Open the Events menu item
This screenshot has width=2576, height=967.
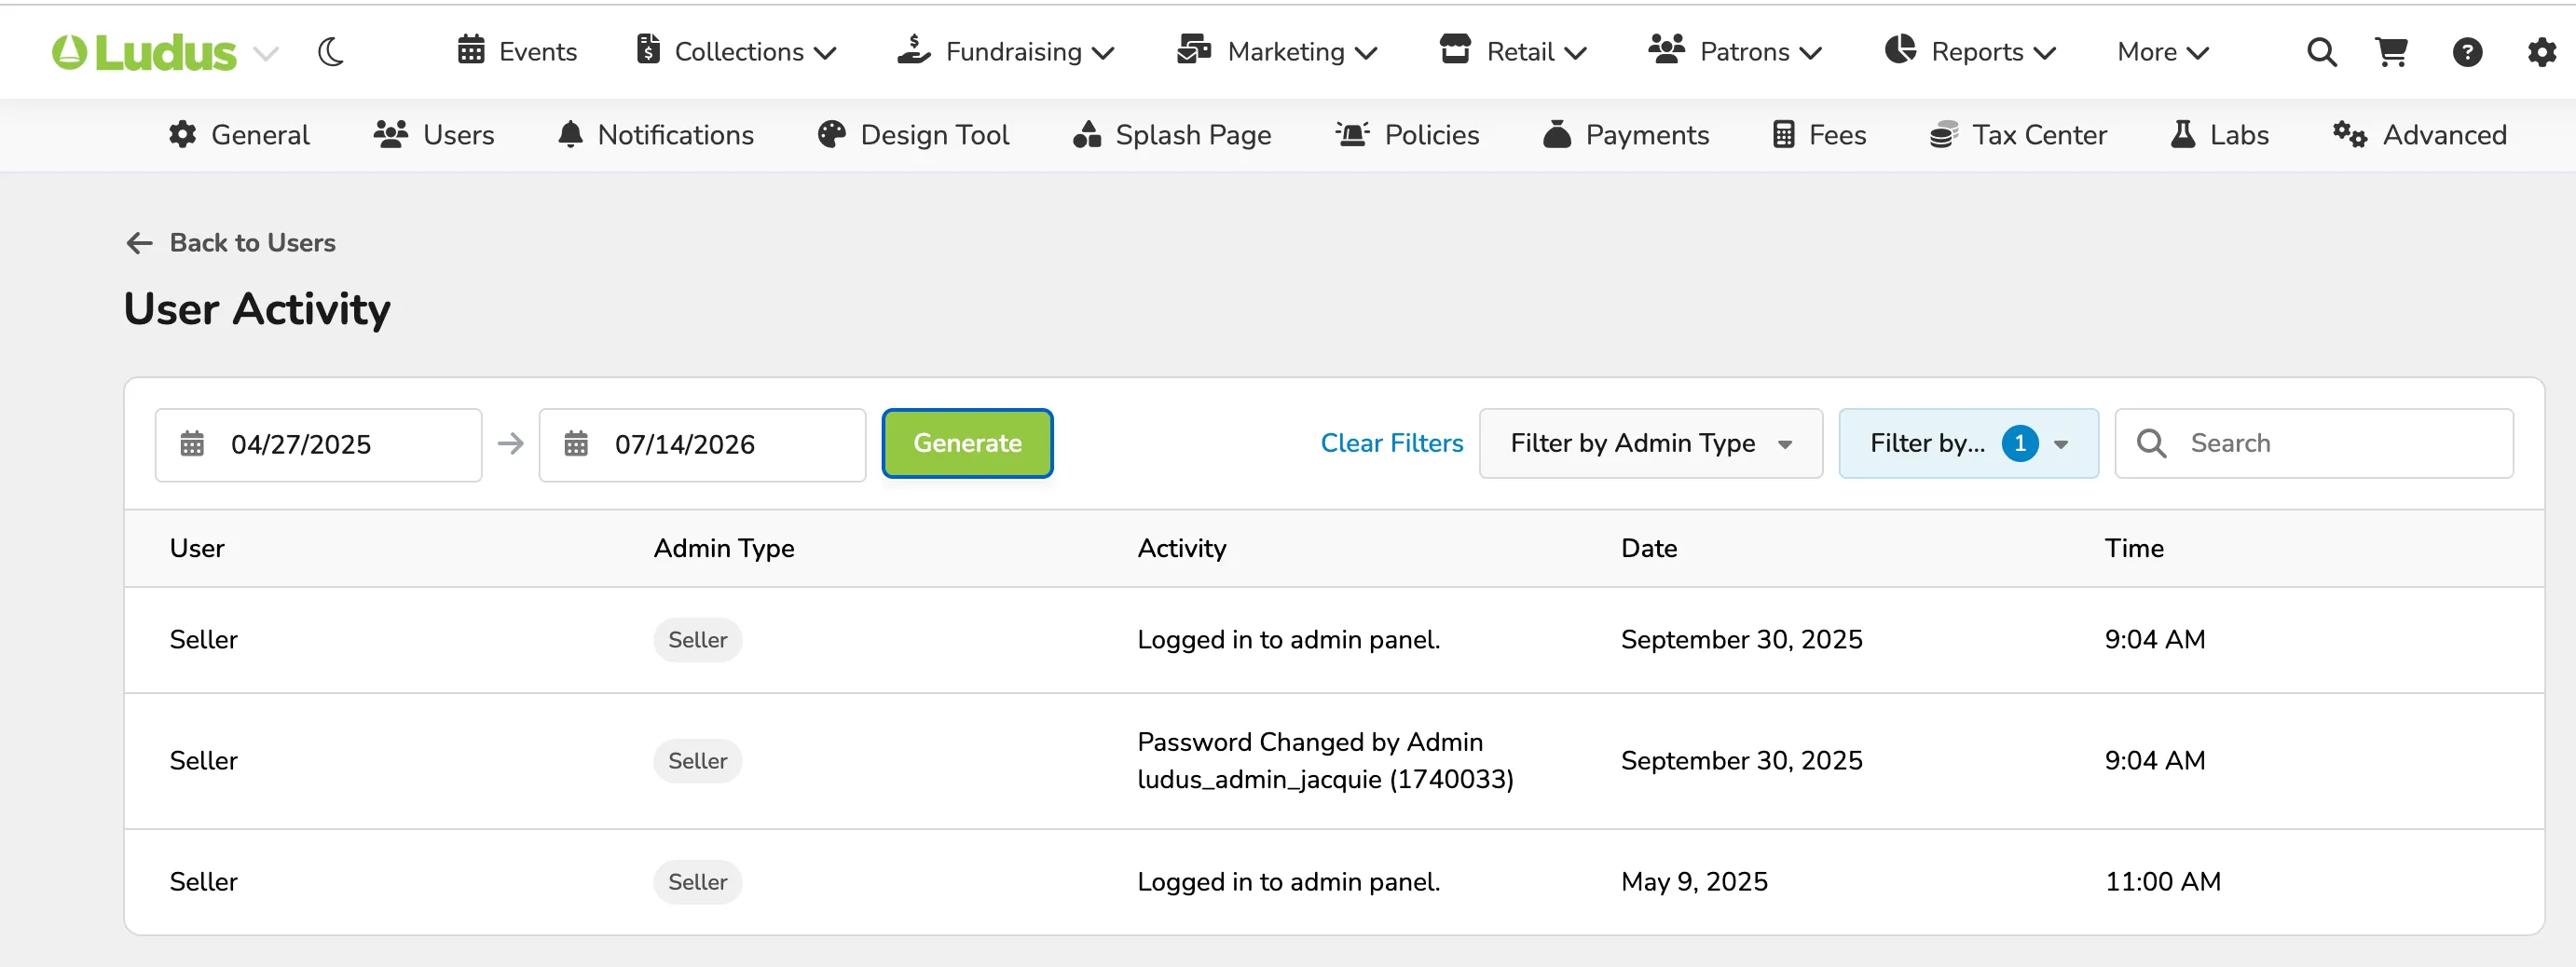[517, 52]
